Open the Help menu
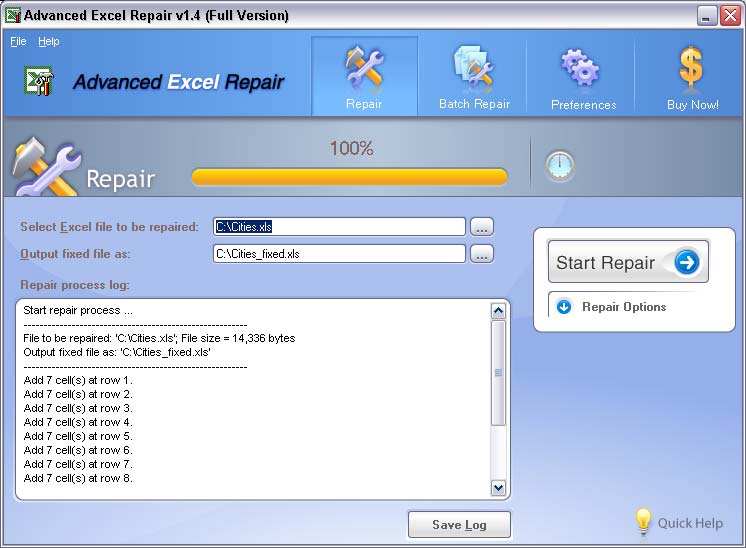 point(49,41)
